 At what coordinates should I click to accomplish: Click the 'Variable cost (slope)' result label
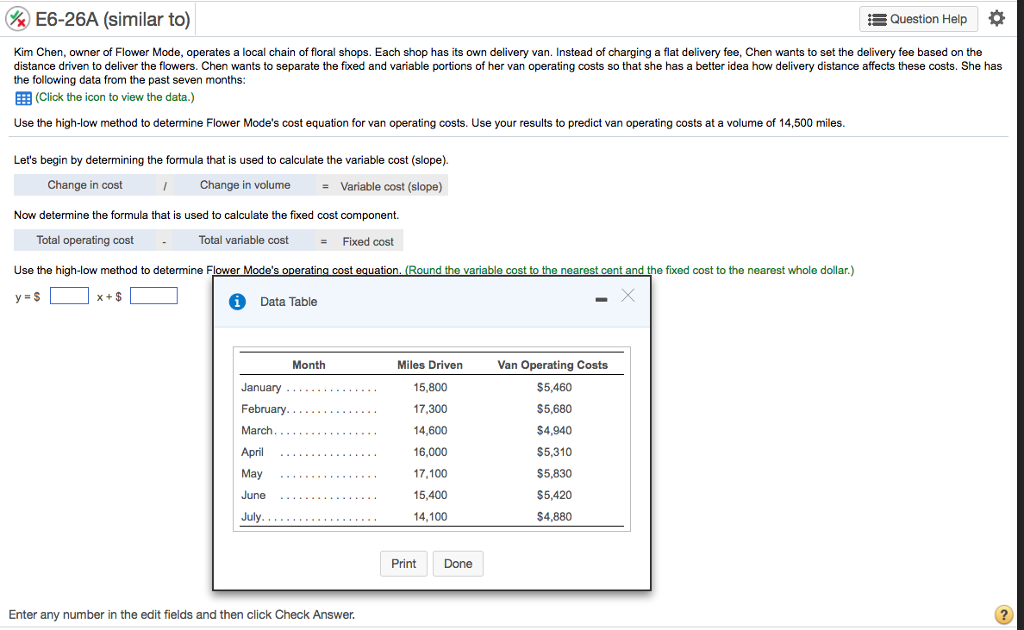(391, 187)
